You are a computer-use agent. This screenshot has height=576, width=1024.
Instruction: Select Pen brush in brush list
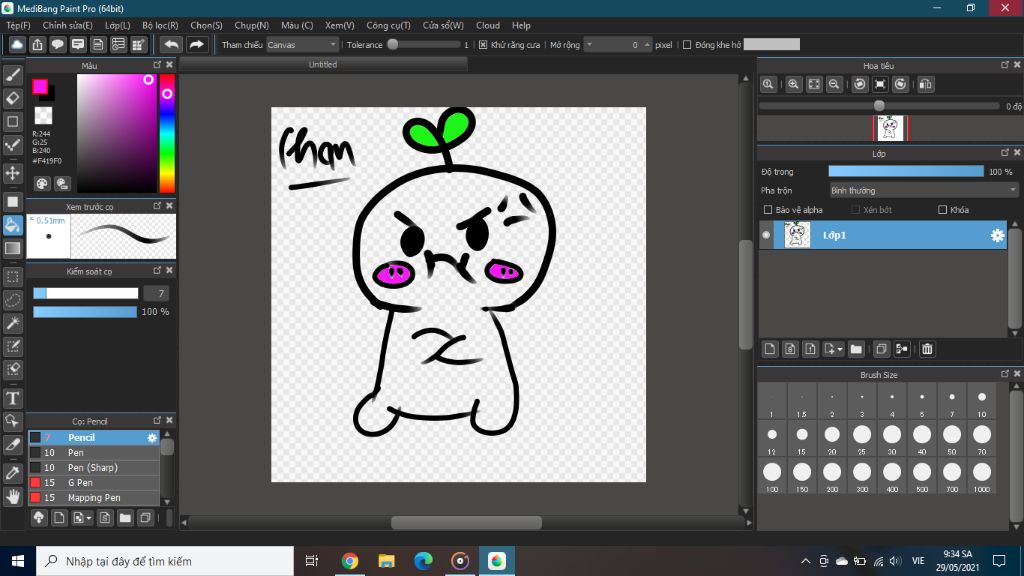pyautogui.click(x=93, y=453)
